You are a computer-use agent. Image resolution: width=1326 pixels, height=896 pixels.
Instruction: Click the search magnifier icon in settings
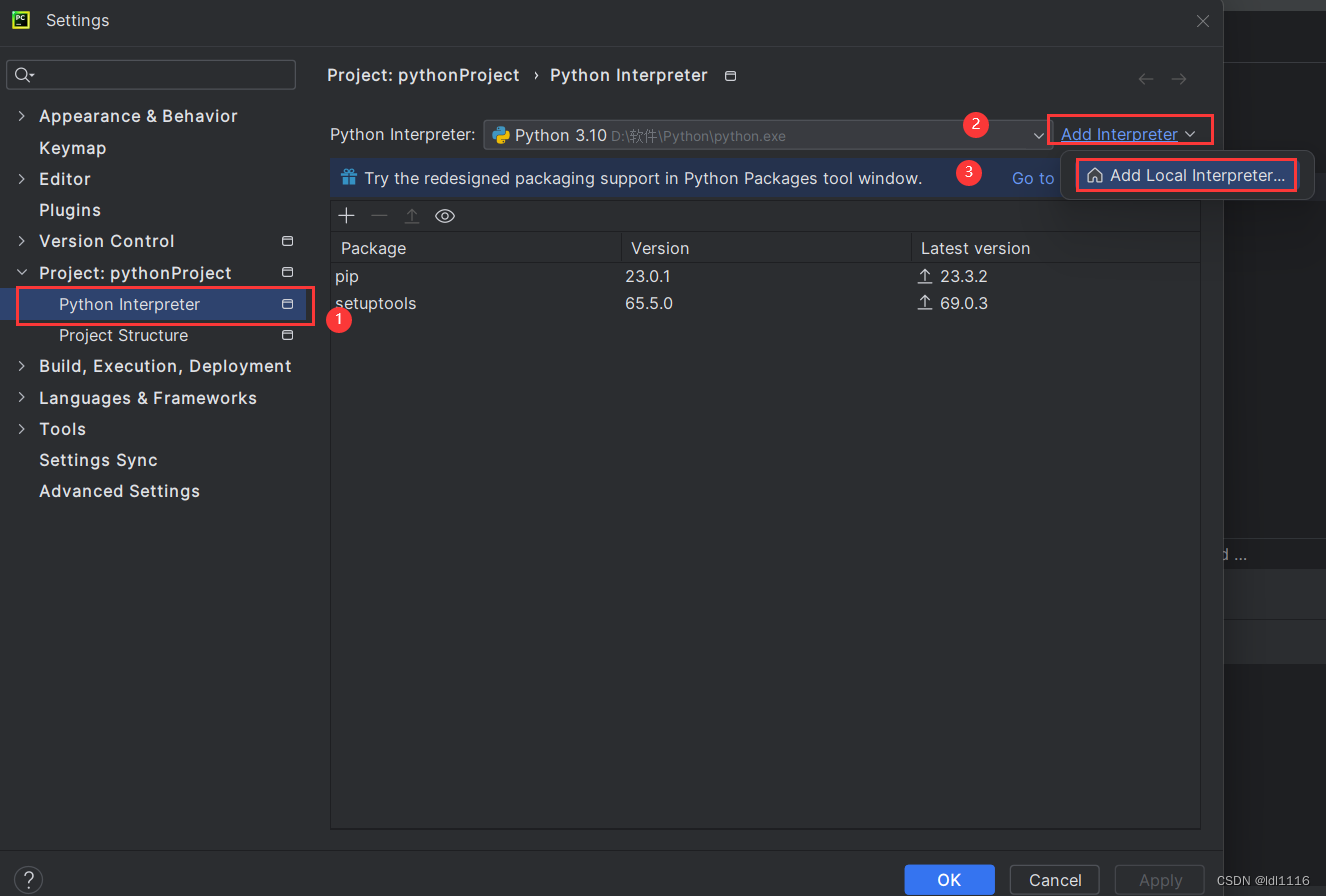pyautogui.click(x=23, y=75)
